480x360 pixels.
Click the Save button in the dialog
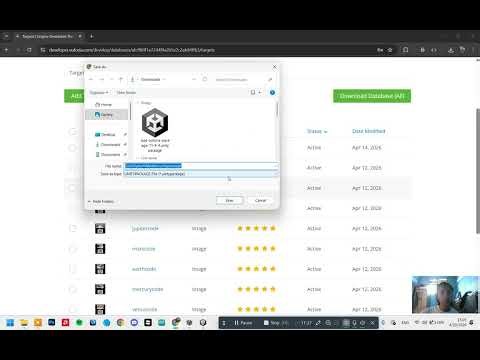coord(229,201)
